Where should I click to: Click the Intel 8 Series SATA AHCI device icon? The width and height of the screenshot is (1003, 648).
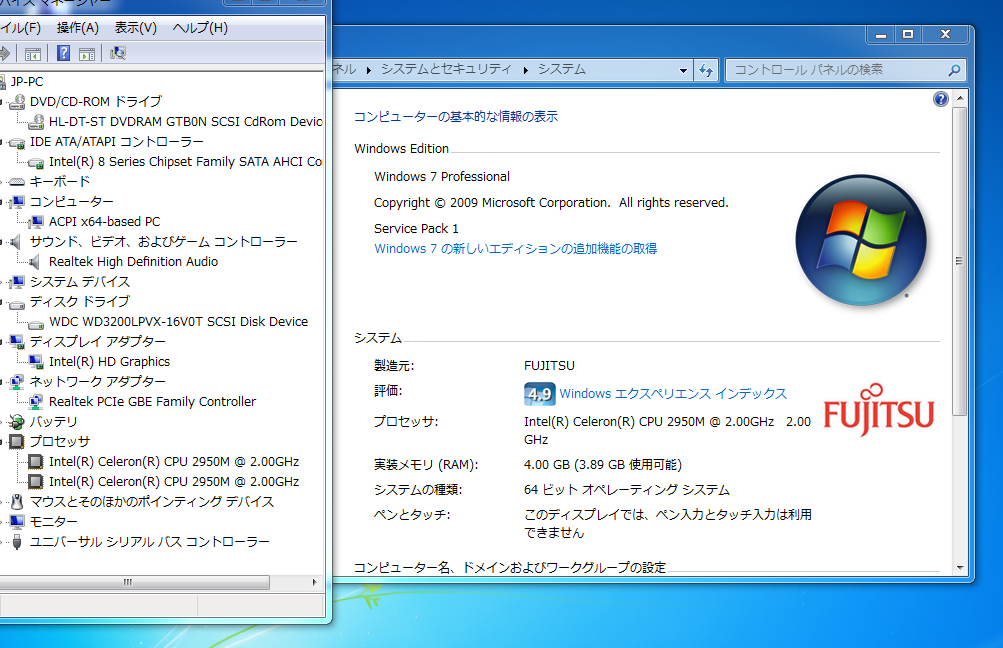click(36, 162)
